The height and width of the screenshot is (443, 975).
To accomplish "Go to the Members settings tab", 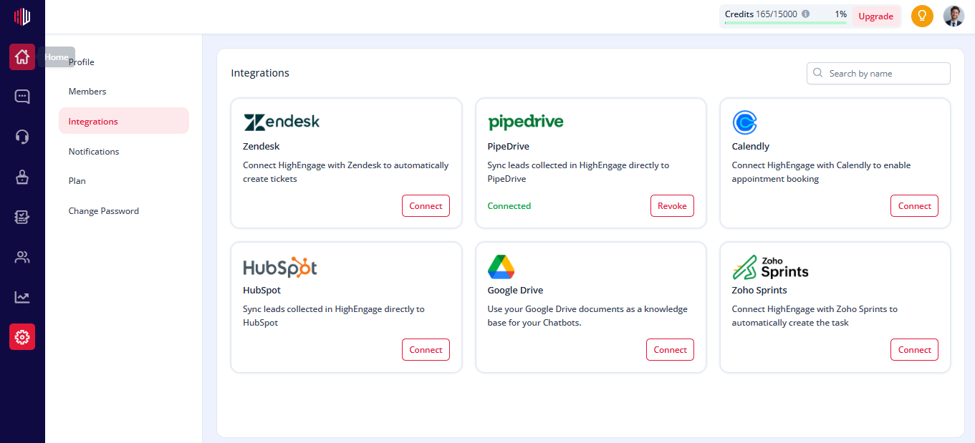I will pos(87,91).
